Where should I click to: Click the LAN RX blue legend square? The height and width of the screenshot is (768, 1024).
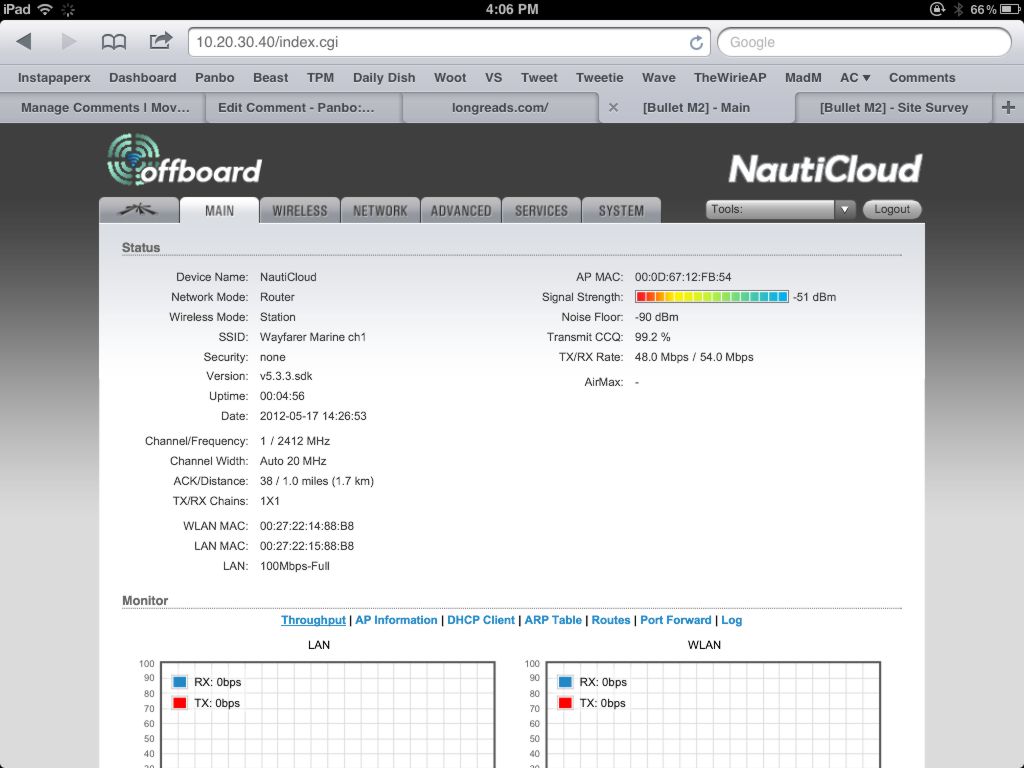pos(180,682)
